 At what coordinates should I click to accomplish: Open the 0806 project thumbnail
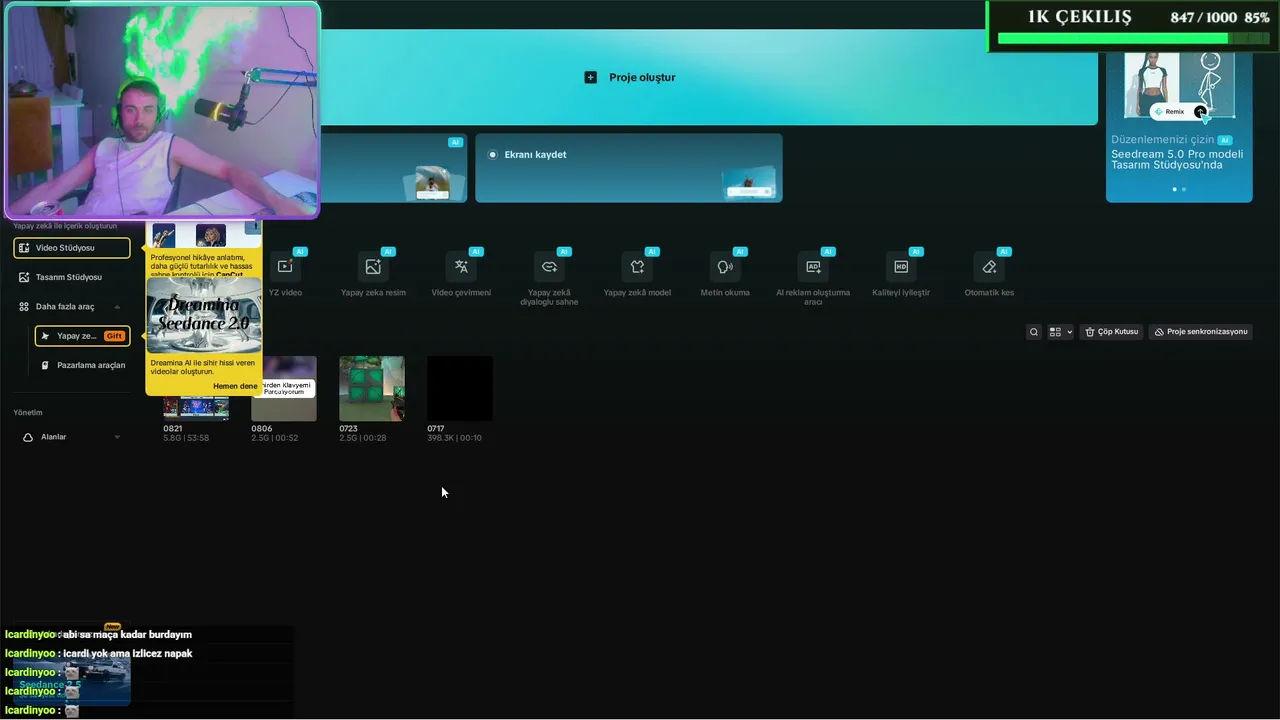point(284,389)
